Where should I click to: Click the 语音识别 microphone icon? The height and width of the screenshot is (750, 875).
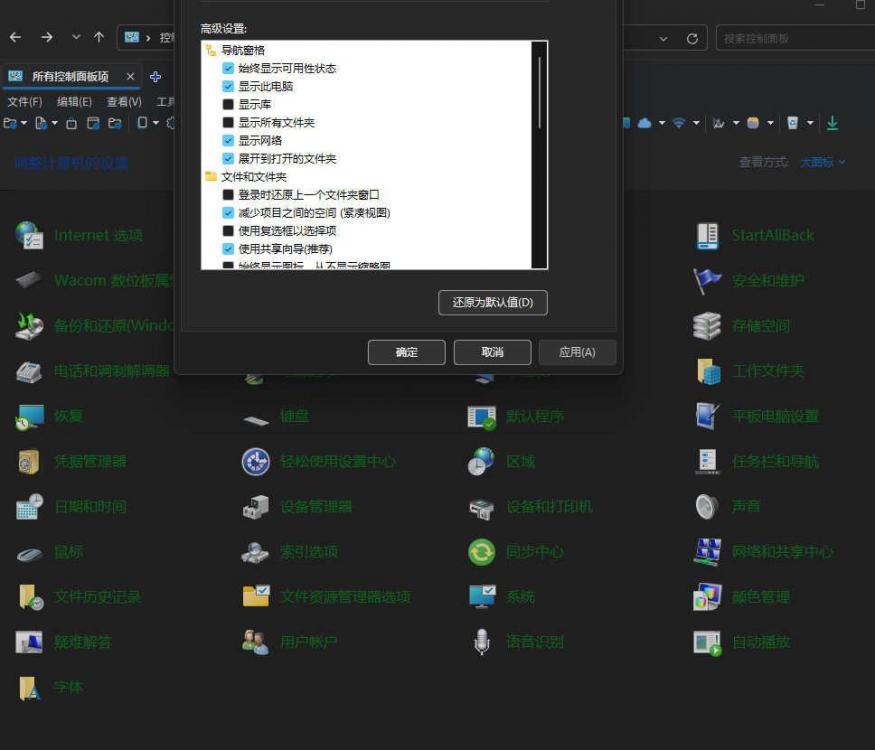click(482, 642)
